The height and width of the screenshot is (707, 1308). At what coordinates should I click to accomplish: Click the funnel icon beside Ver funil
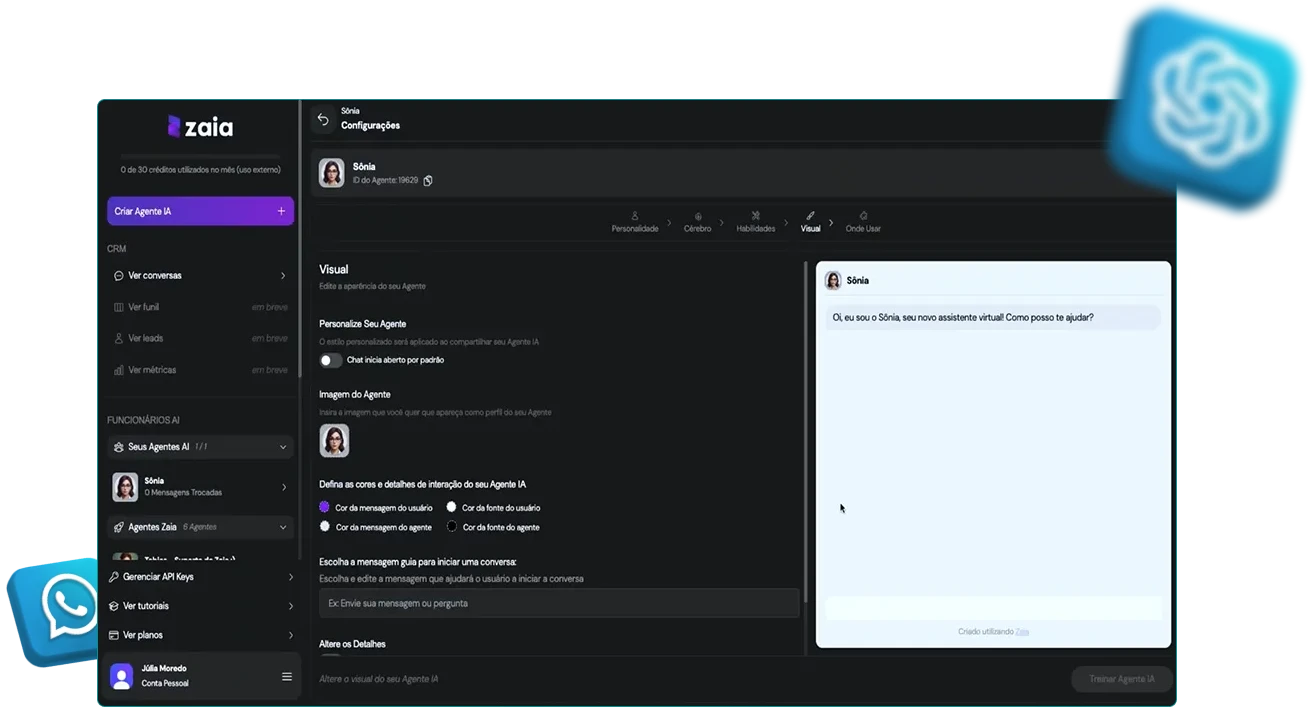[118, 307]
